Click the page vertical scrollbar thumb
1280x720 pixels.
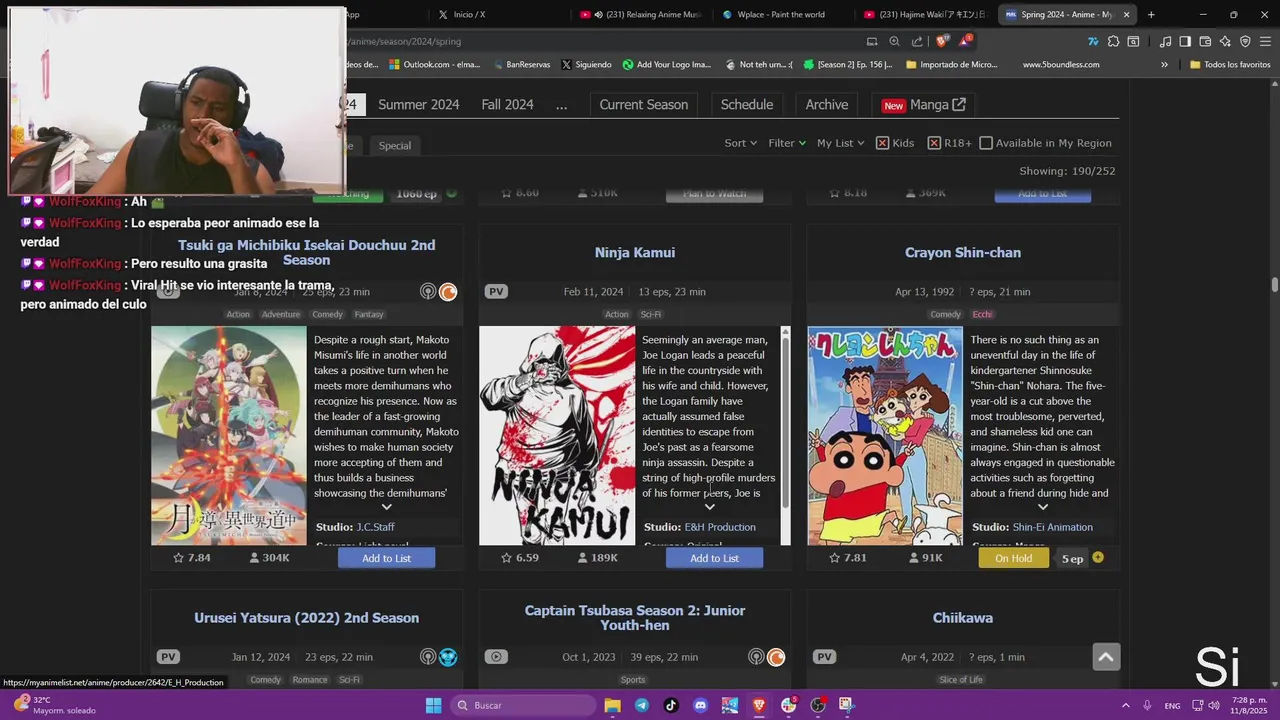(x=1275, y=285)
